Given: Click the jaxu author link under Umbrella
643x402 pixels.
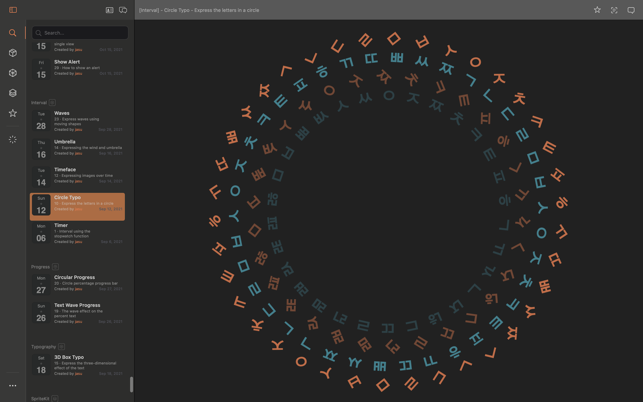Looking at the screenshot, I should 78,153.
